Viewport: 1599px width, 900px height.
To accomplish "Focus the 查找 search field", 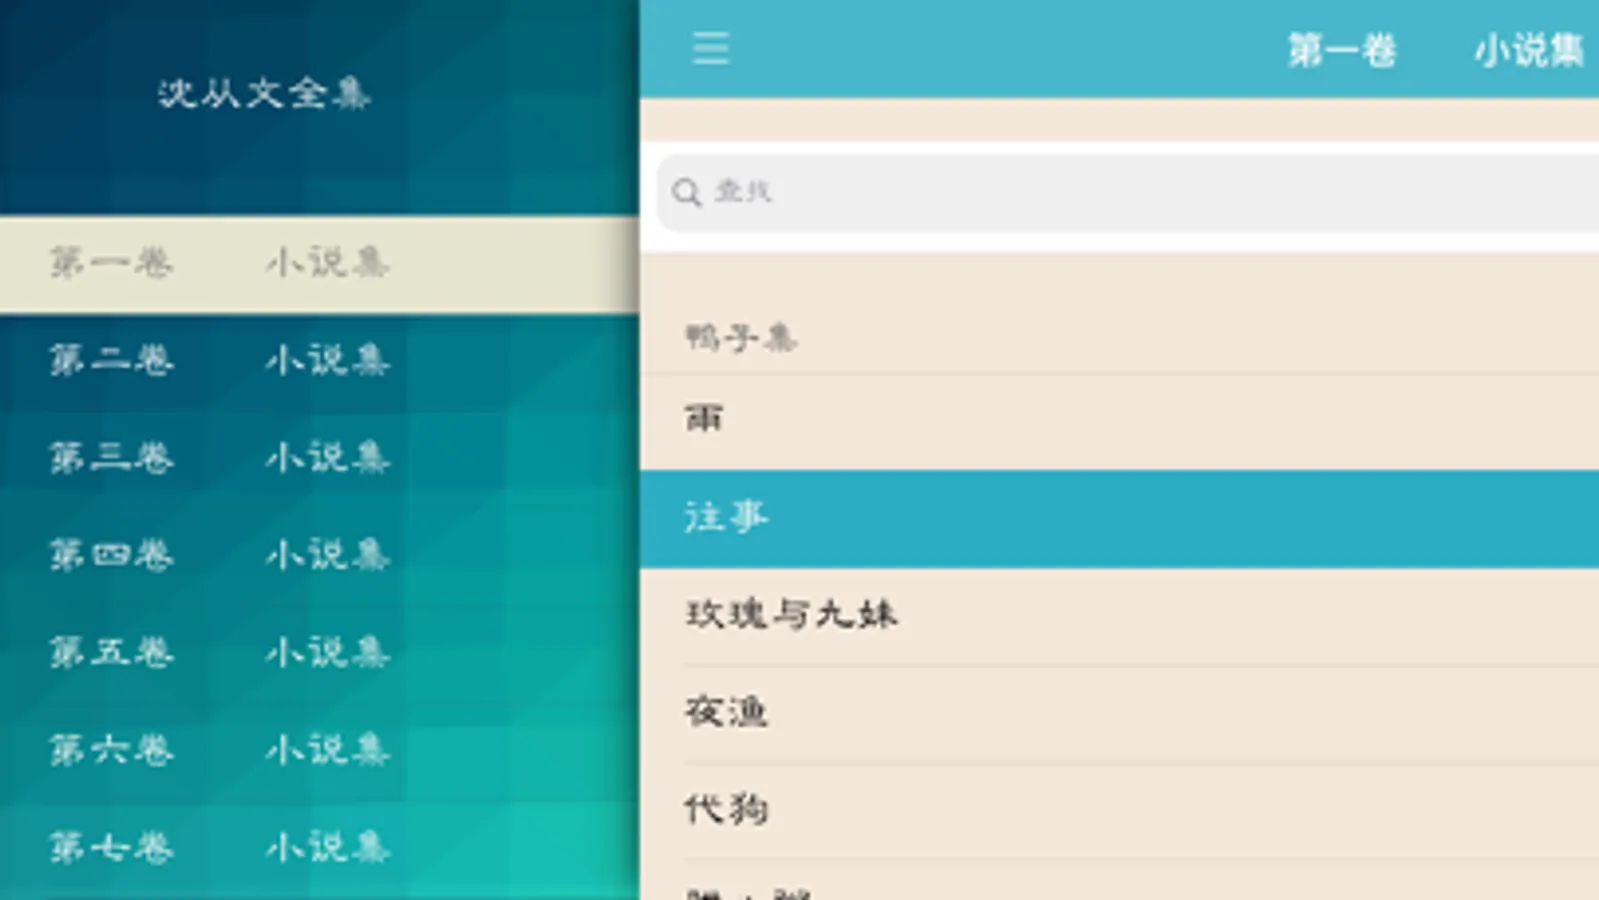I will click(1128, 191).
